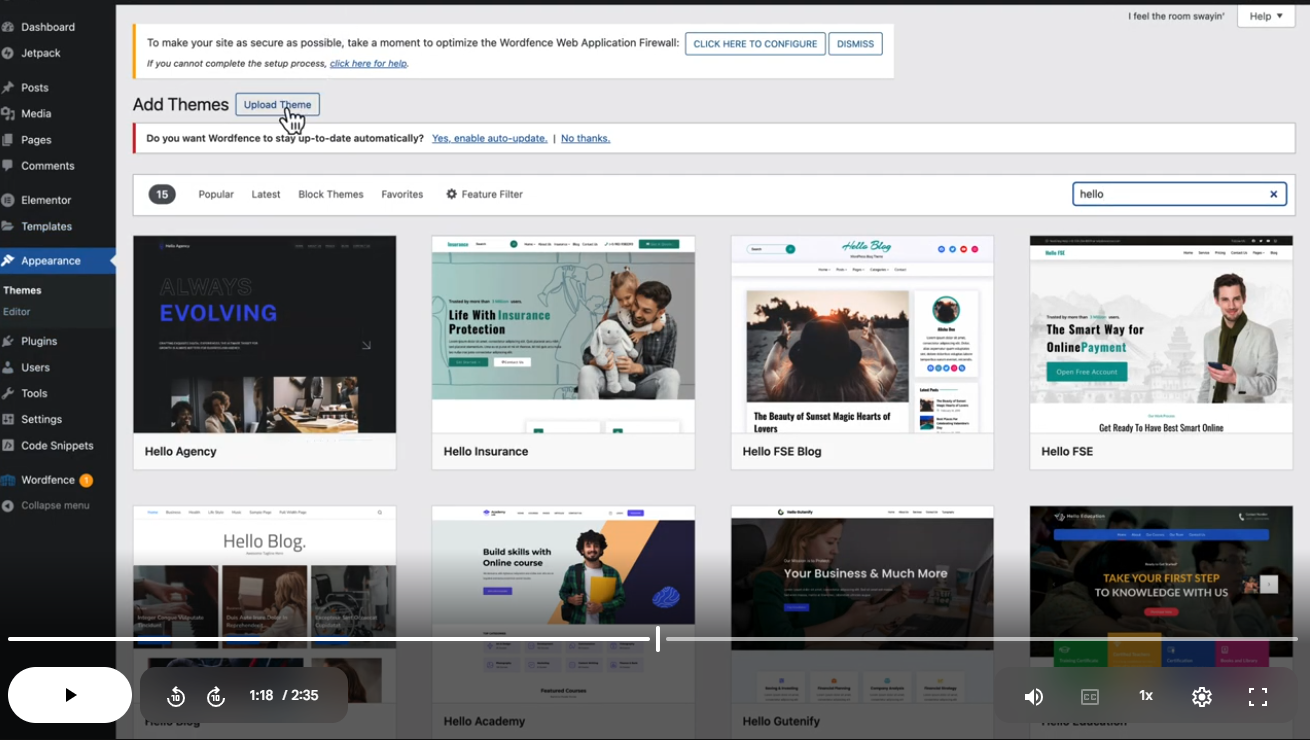The height and width of the screenshot is (740, 1310).
Task: Open Jetpack in the admin sidebar
Action: pos(41,53)
